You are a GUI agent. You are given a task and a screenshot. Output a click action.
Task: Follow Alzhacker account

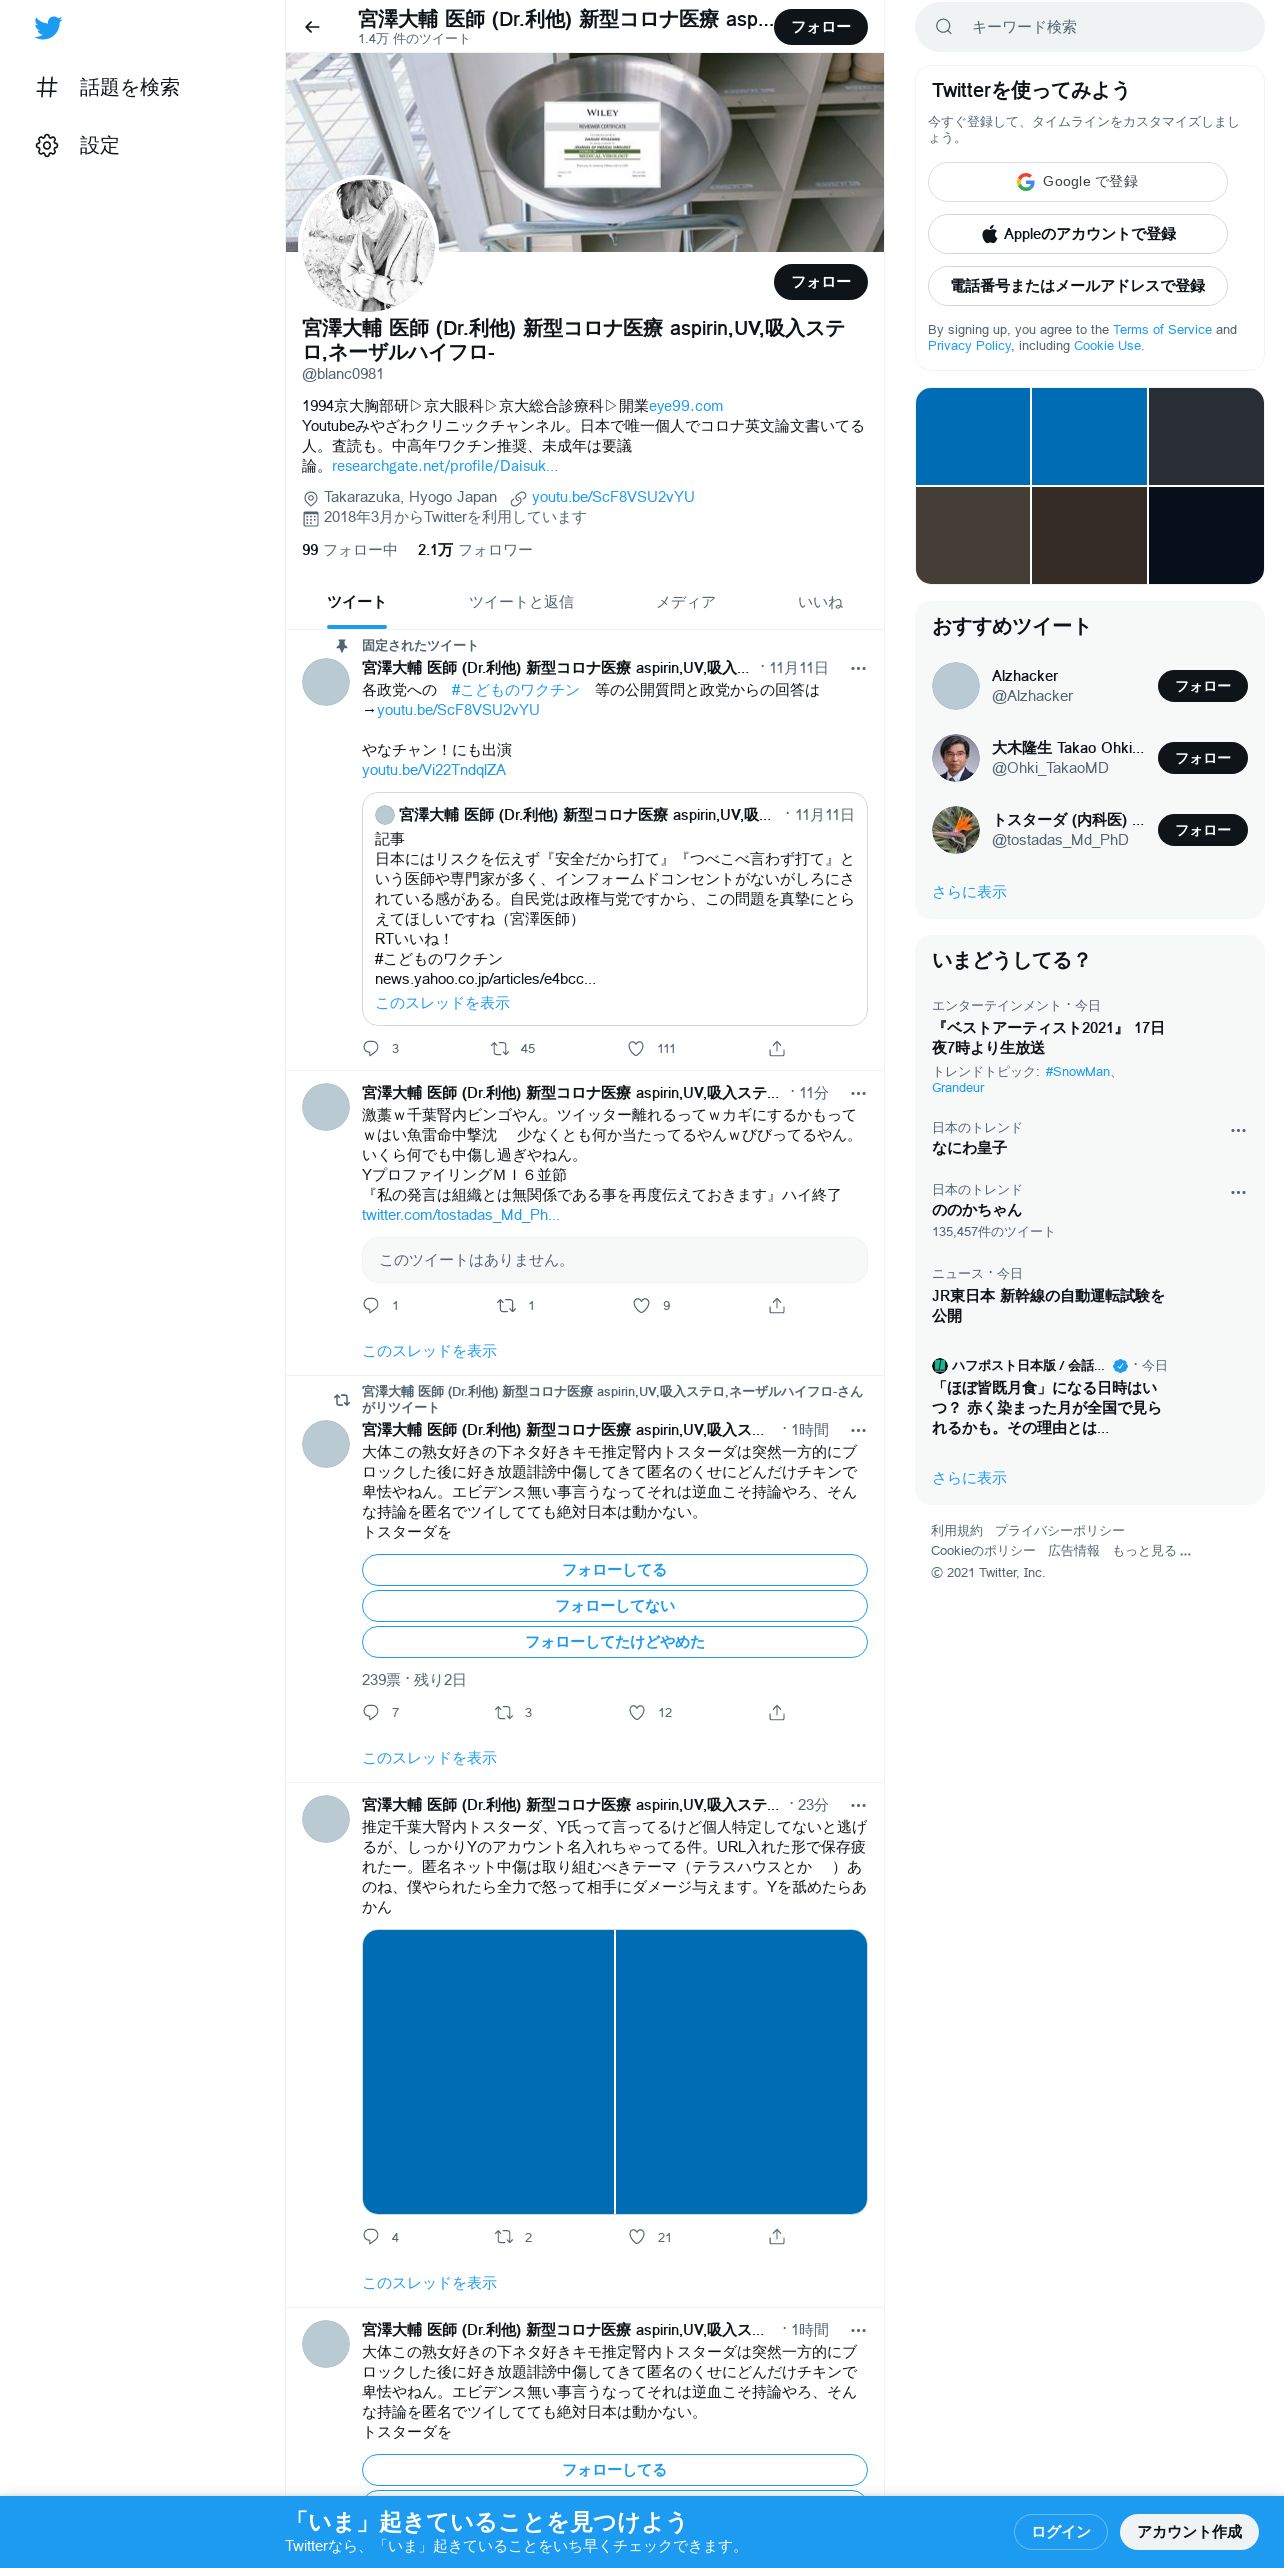(x=1202, y=686)
